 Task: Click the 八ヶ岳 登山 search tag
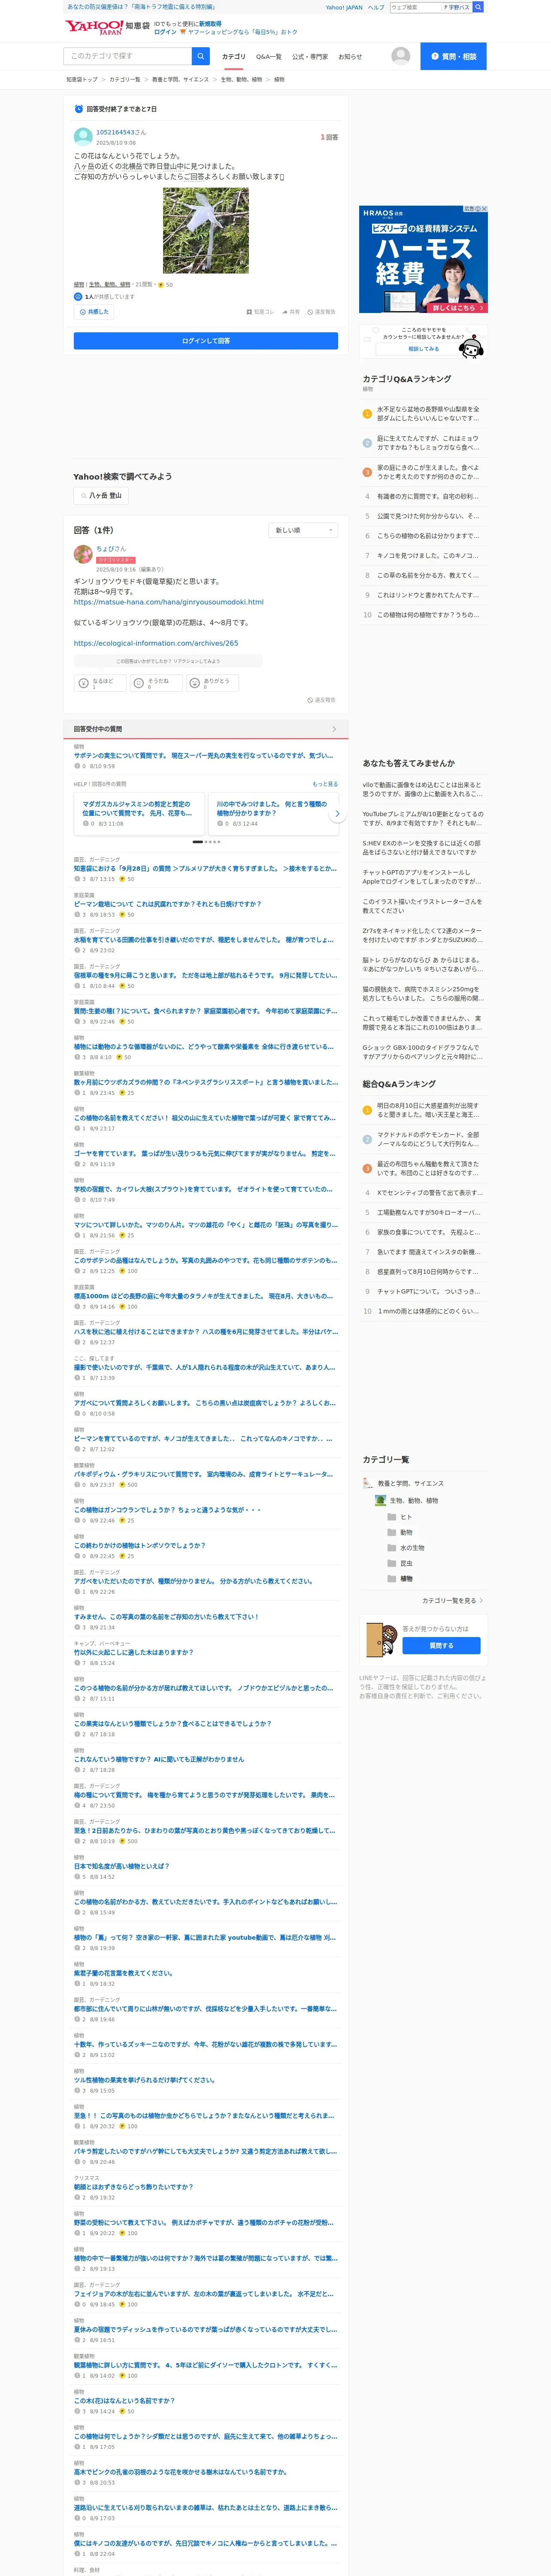coord(101,495)
